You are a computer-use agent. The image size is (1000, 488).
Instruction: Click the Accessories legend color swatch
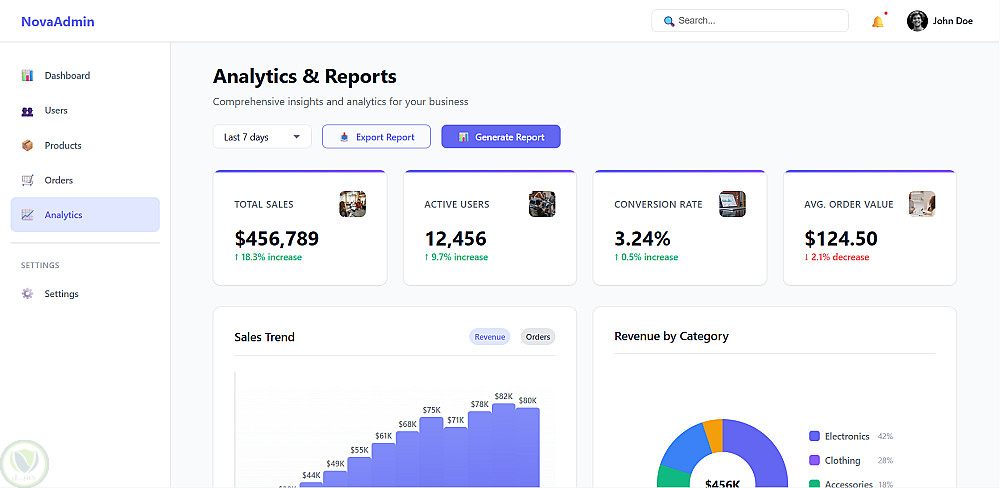[814, 484]
